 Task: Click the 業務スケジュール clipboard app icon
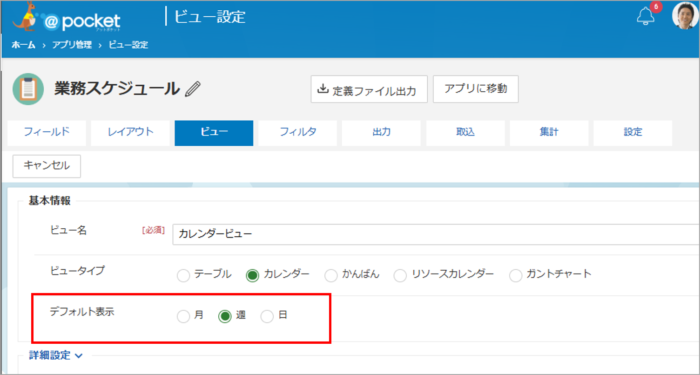click(x=28, y=89)
